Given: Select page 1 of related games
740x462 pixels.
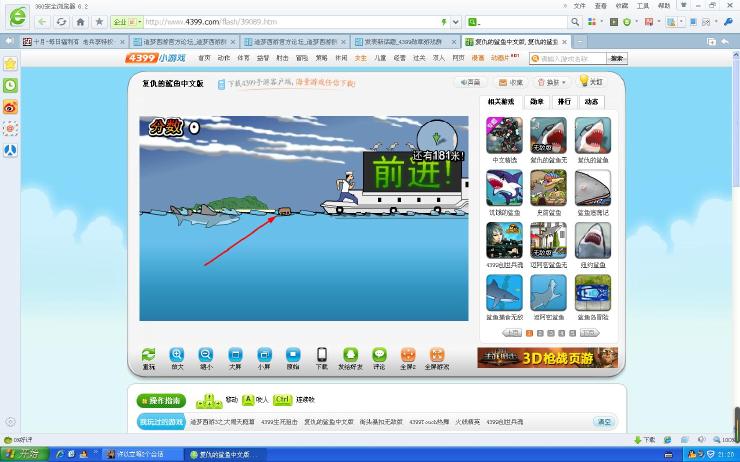Looking at the screenshot, I should pos(529,333).
